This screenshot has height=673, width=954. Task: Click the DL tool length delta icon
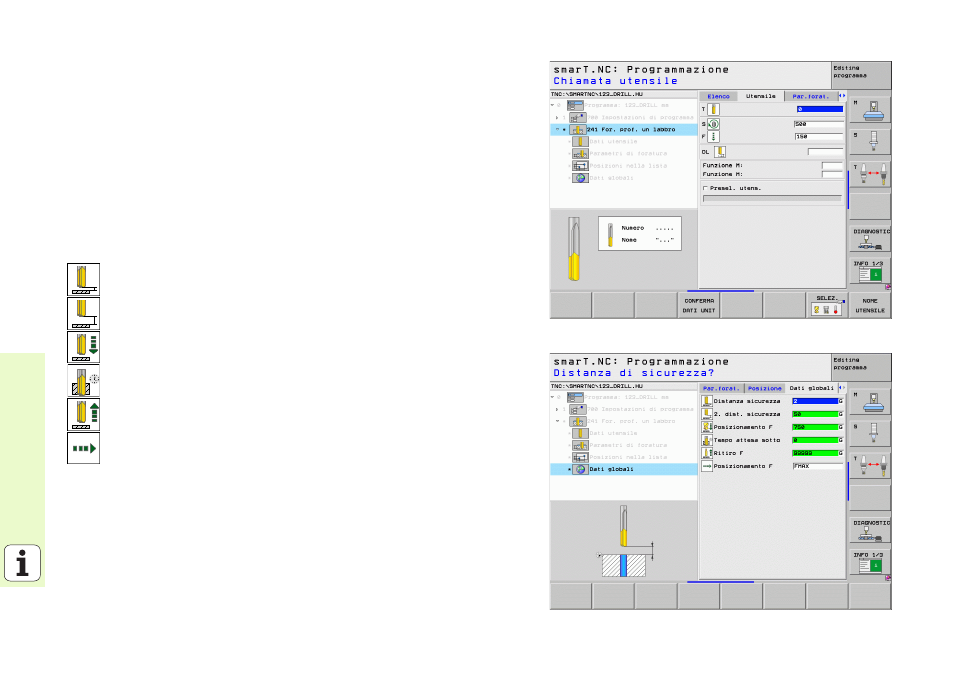720,151
